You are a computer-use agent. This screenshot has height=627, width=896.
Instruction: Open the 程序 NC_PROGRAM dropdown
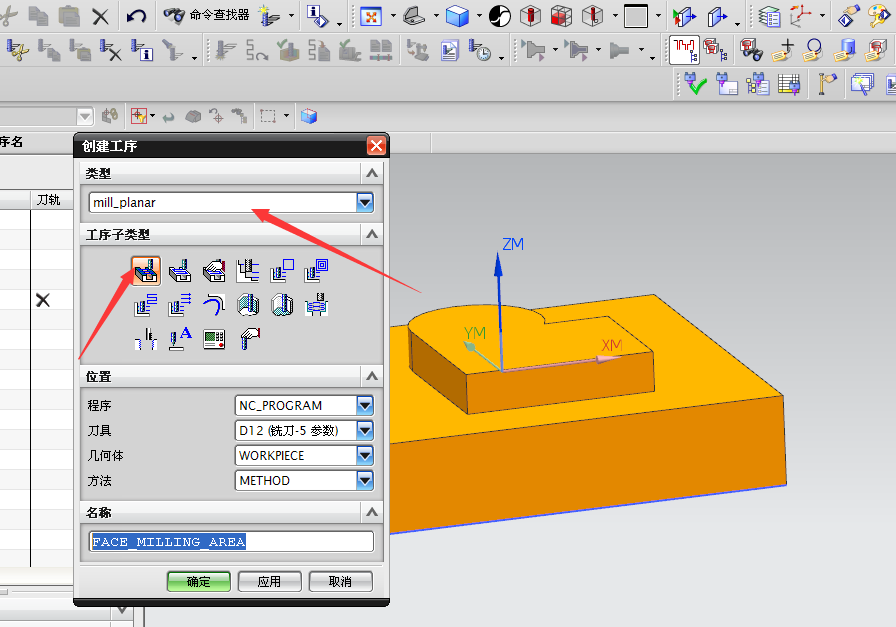(365, 405)
